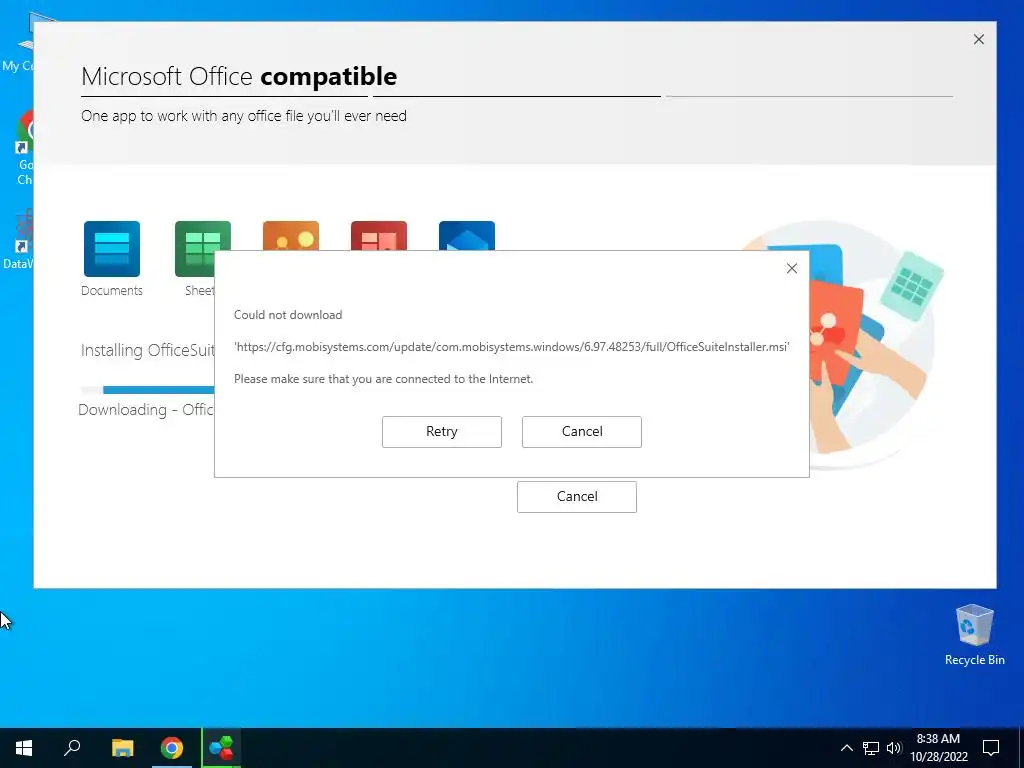Select the blue Mail app icon
Screen dimensions: 1024x768
tap(467, 236)
